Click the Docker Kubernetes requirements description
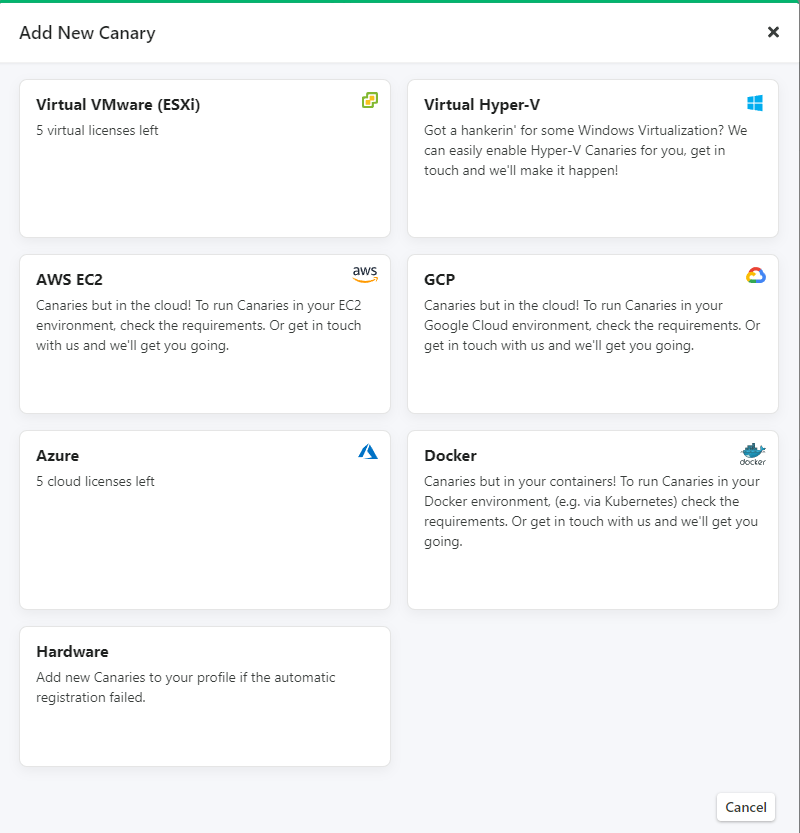This screenshot has width=800, height=833. (x=591, y=511)
